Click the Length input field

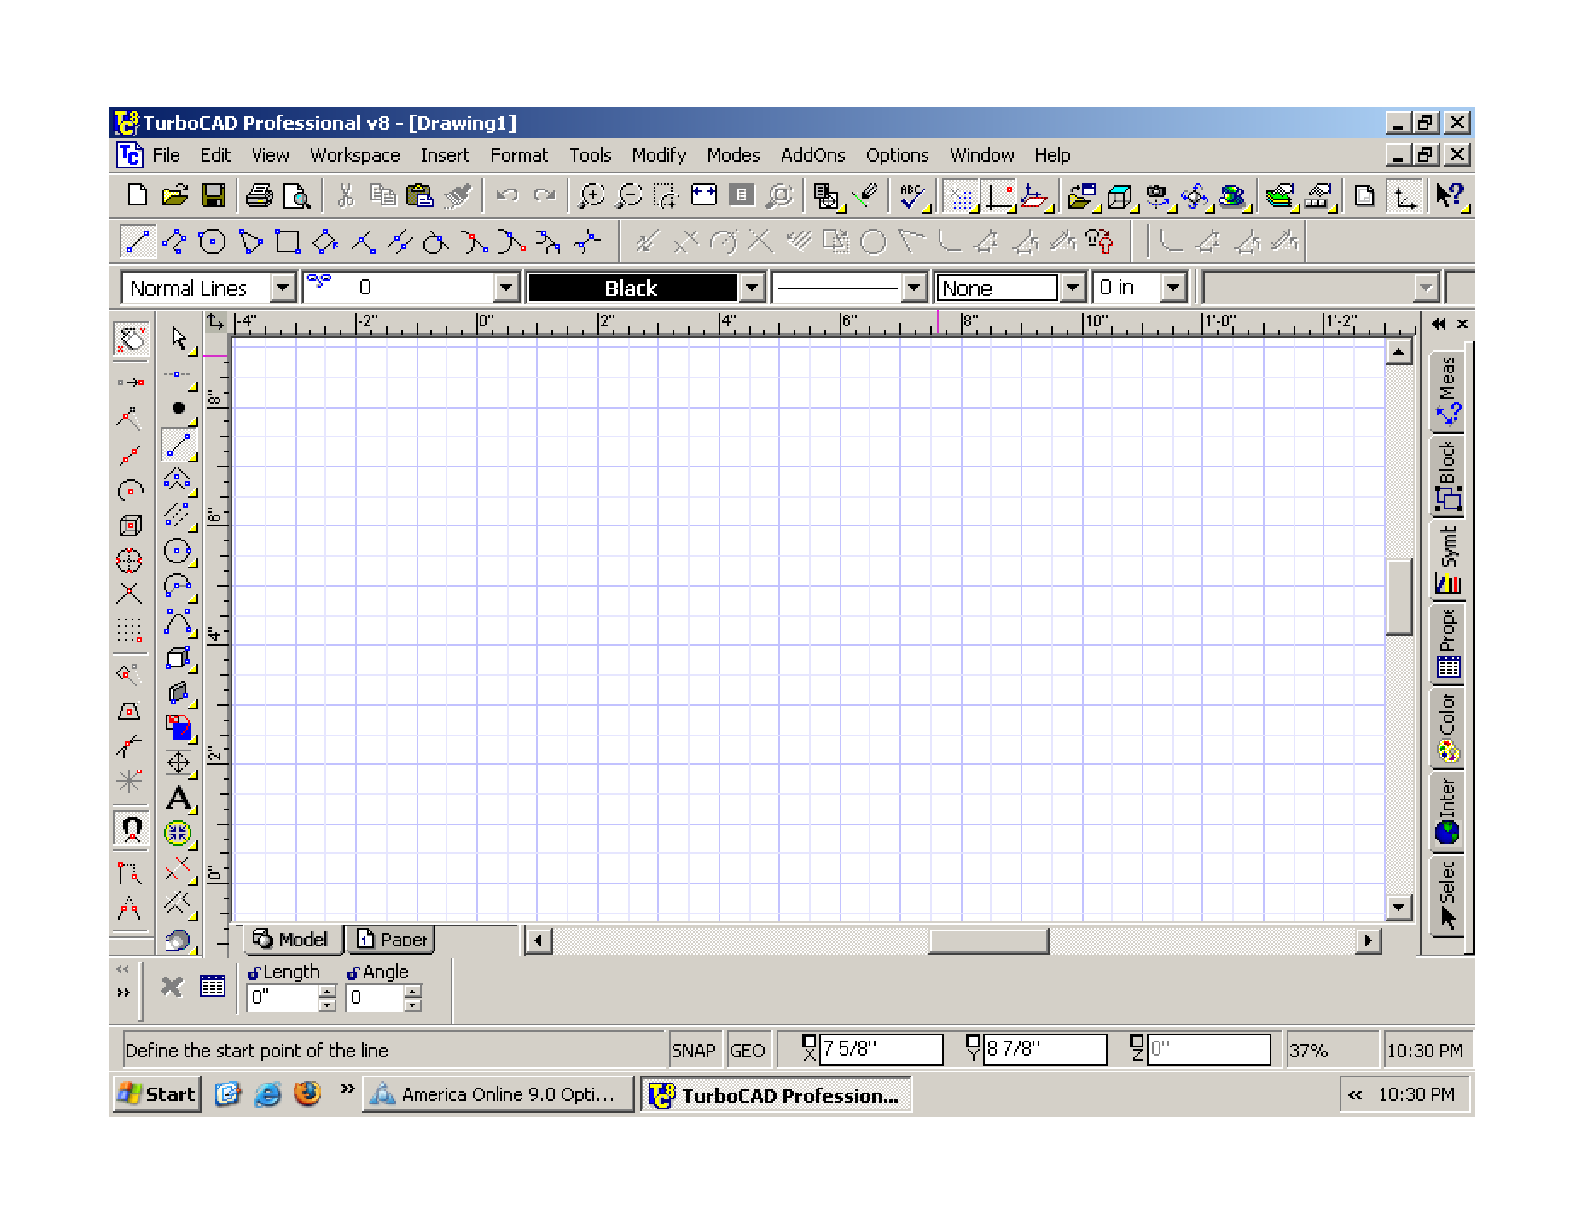[x=283, y=997]
